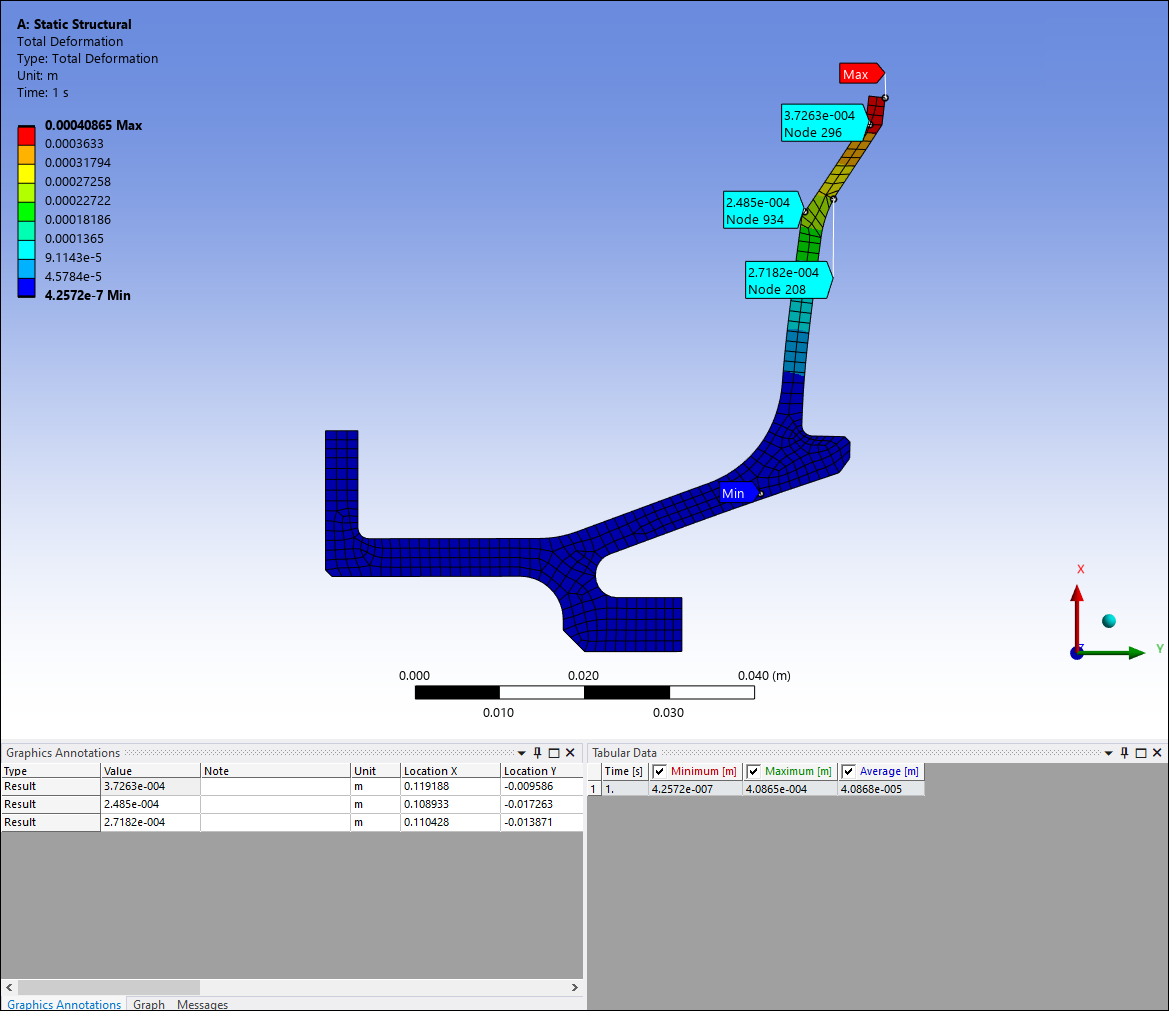This screenshot has width=1169, height=1011.
Task: Select the isometric view ball near the triad
Action: [1109, 621]
